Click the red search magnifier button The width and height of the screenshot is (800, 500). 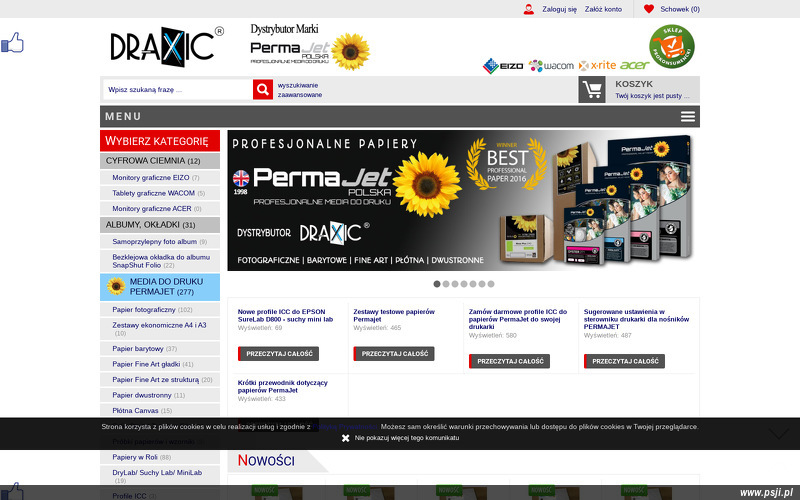tap(263, 89)
